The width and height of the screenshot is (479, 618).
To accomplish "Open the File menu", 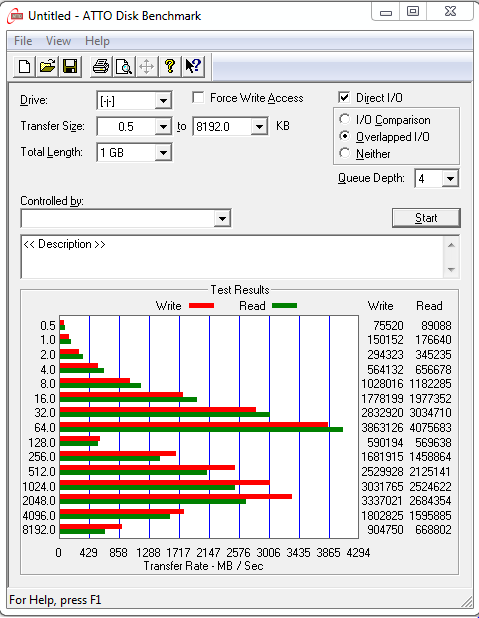I will 23,41.
